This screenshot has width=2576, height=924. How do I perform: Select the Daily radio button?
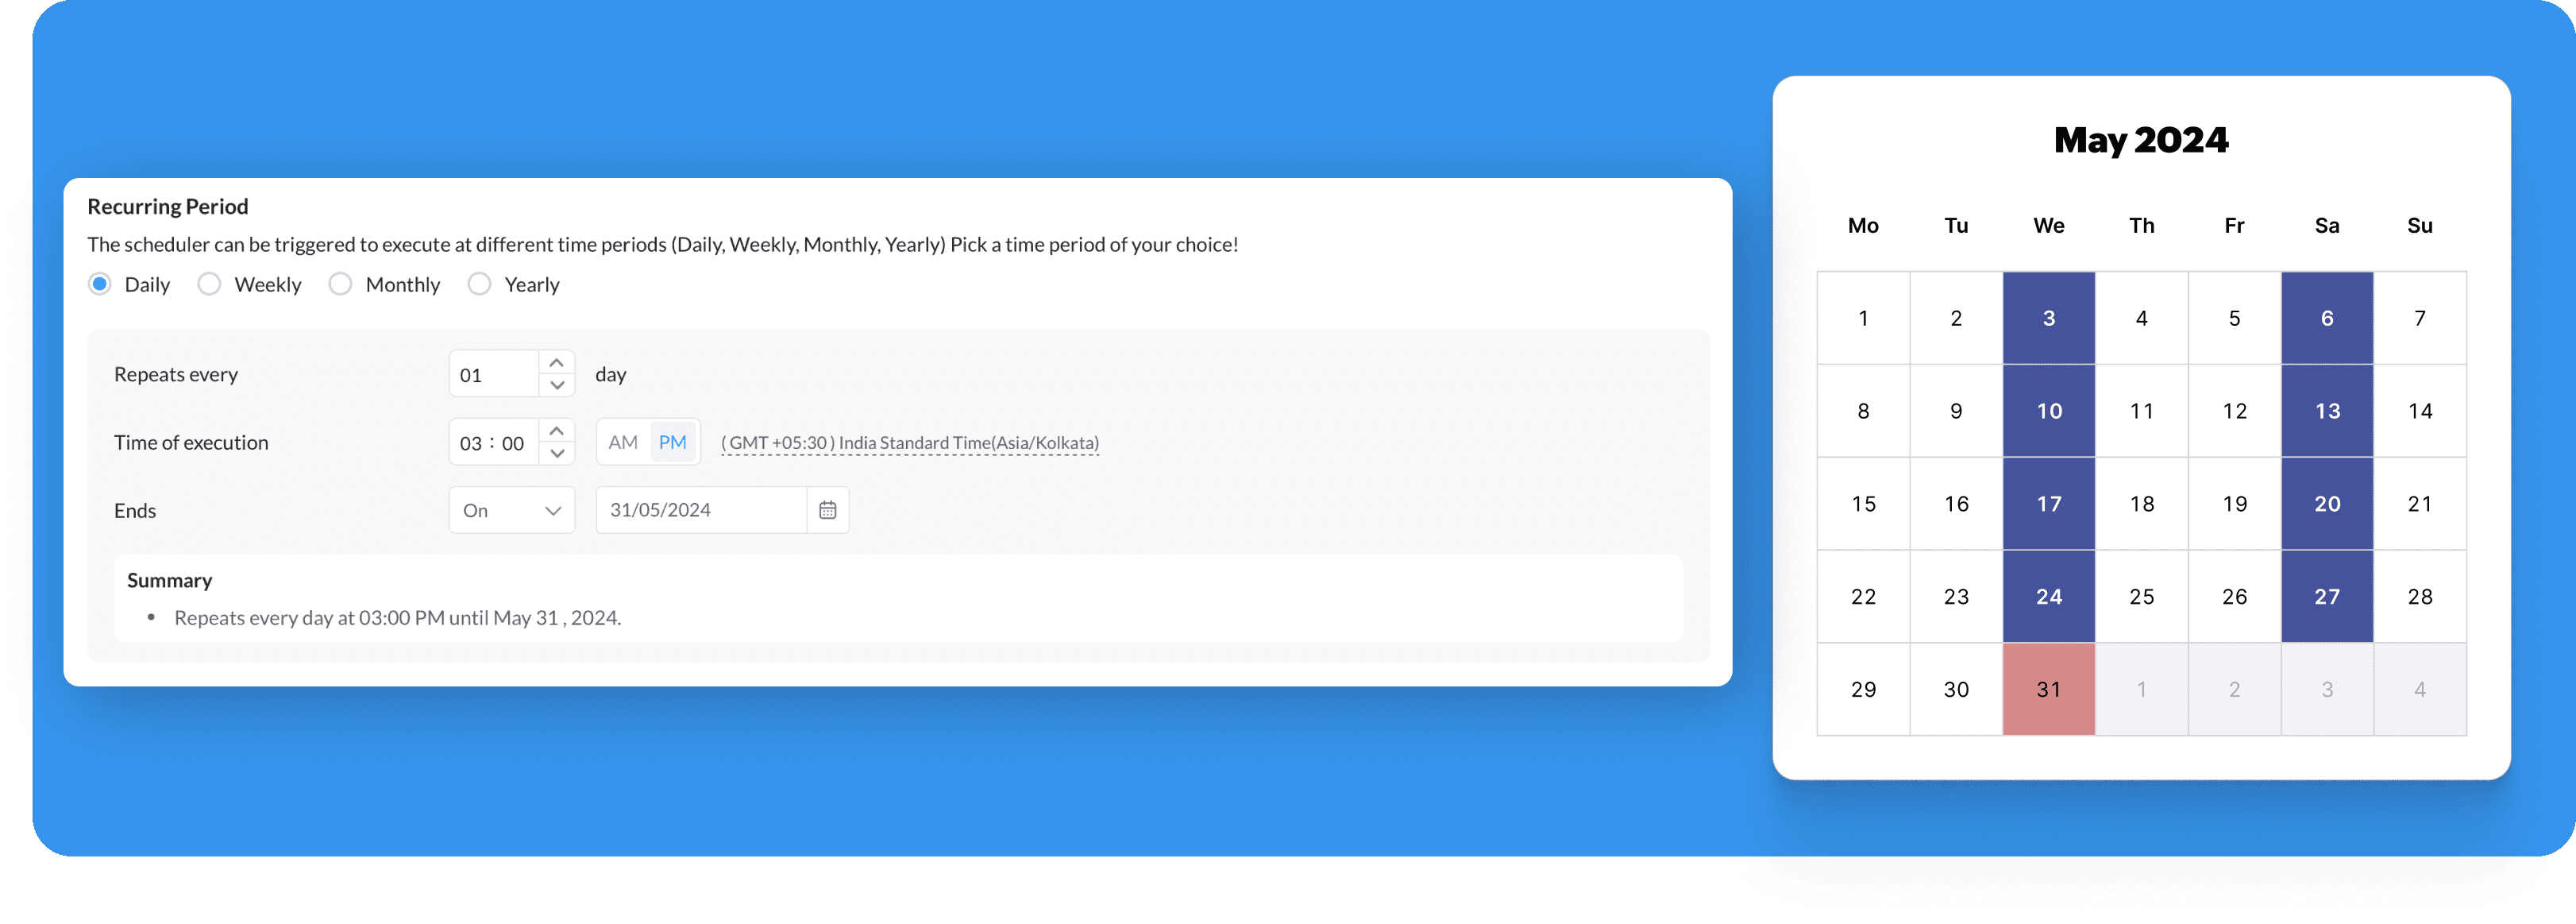coord(102,284)
